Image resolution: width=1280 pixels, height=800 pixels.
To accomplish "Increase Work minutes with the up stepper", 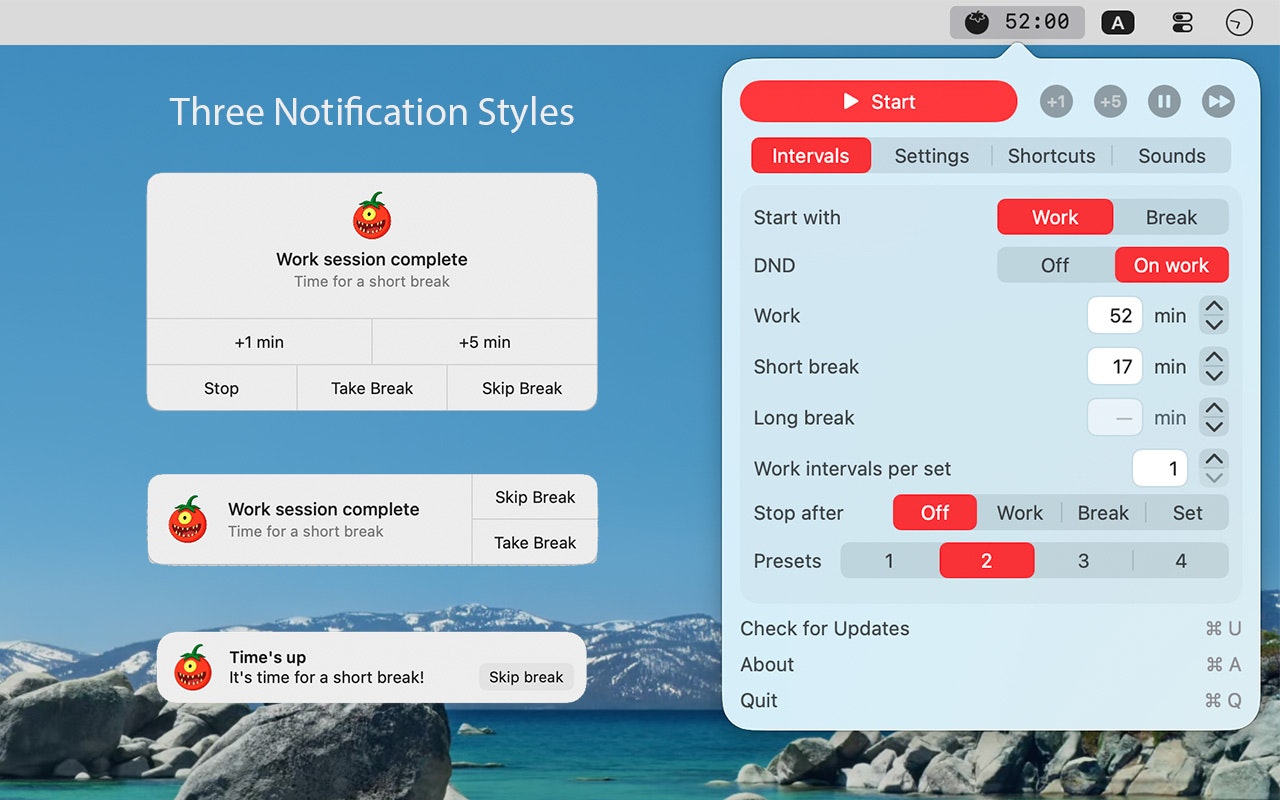I will 1214,308.
